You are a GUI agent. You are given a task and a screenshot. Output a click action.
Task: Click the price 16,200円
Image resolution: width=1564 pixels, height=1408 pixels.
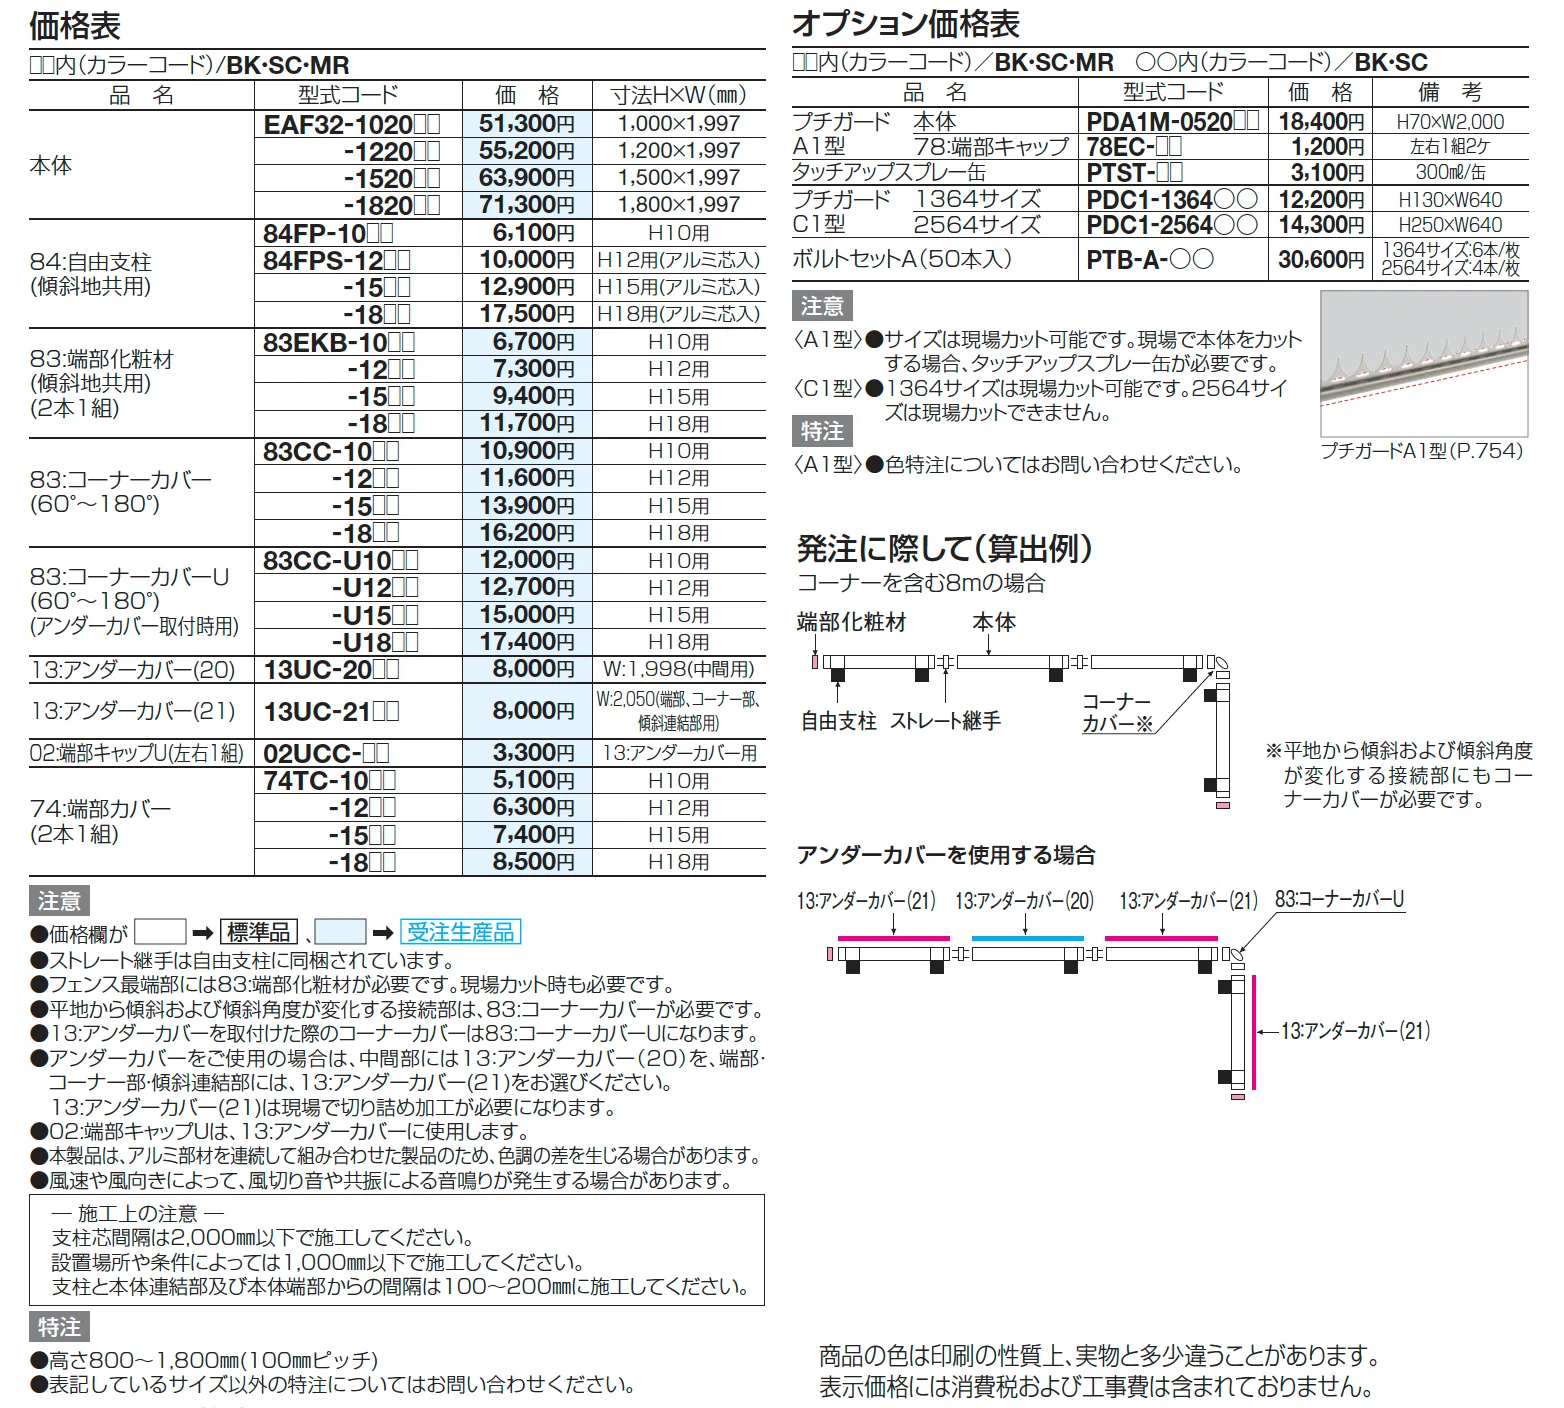click(527, 533)
